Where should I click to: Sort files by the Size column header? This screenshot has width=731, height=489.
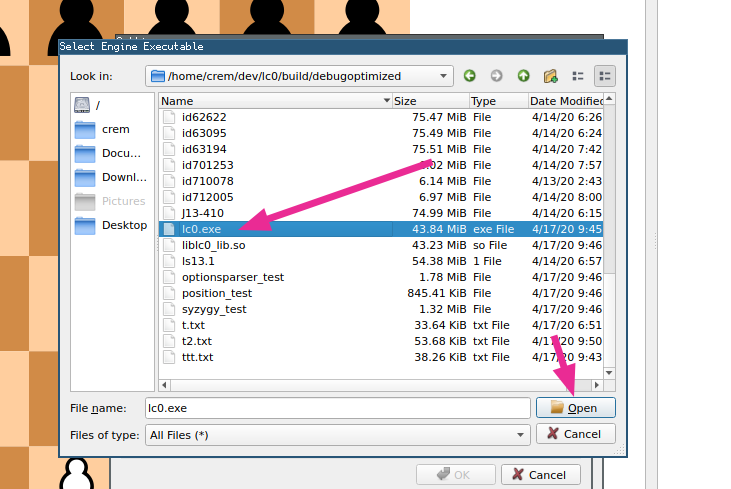point(429,101)
